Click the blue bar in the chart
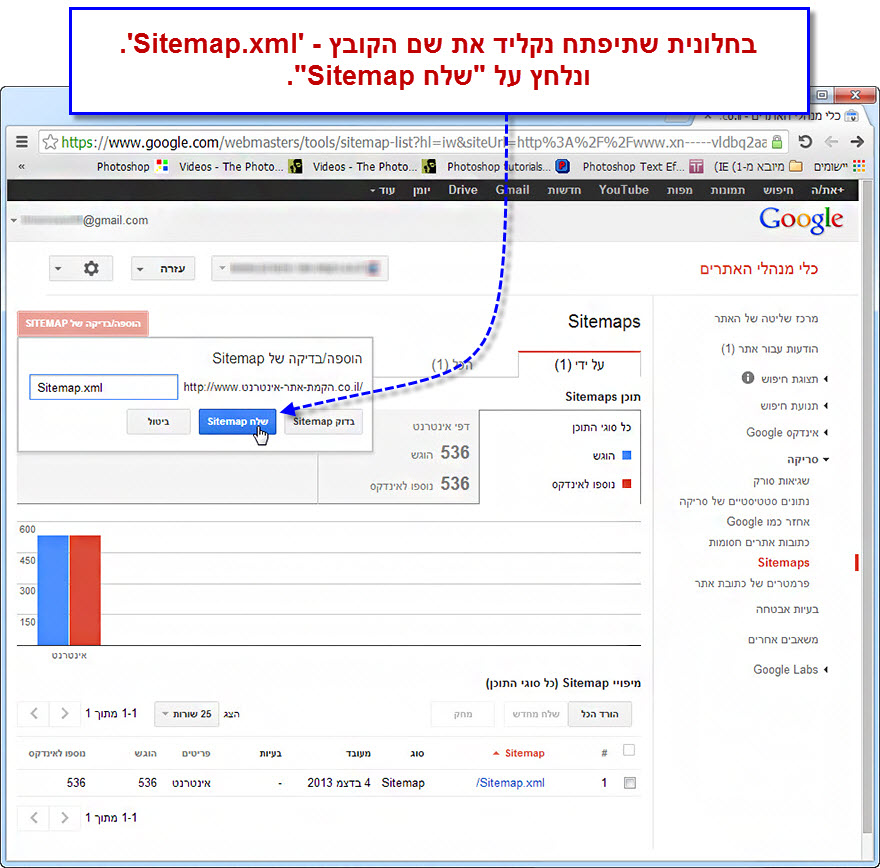Image resolution: width=880 pixels, height=868 pixels. [53, 590]
